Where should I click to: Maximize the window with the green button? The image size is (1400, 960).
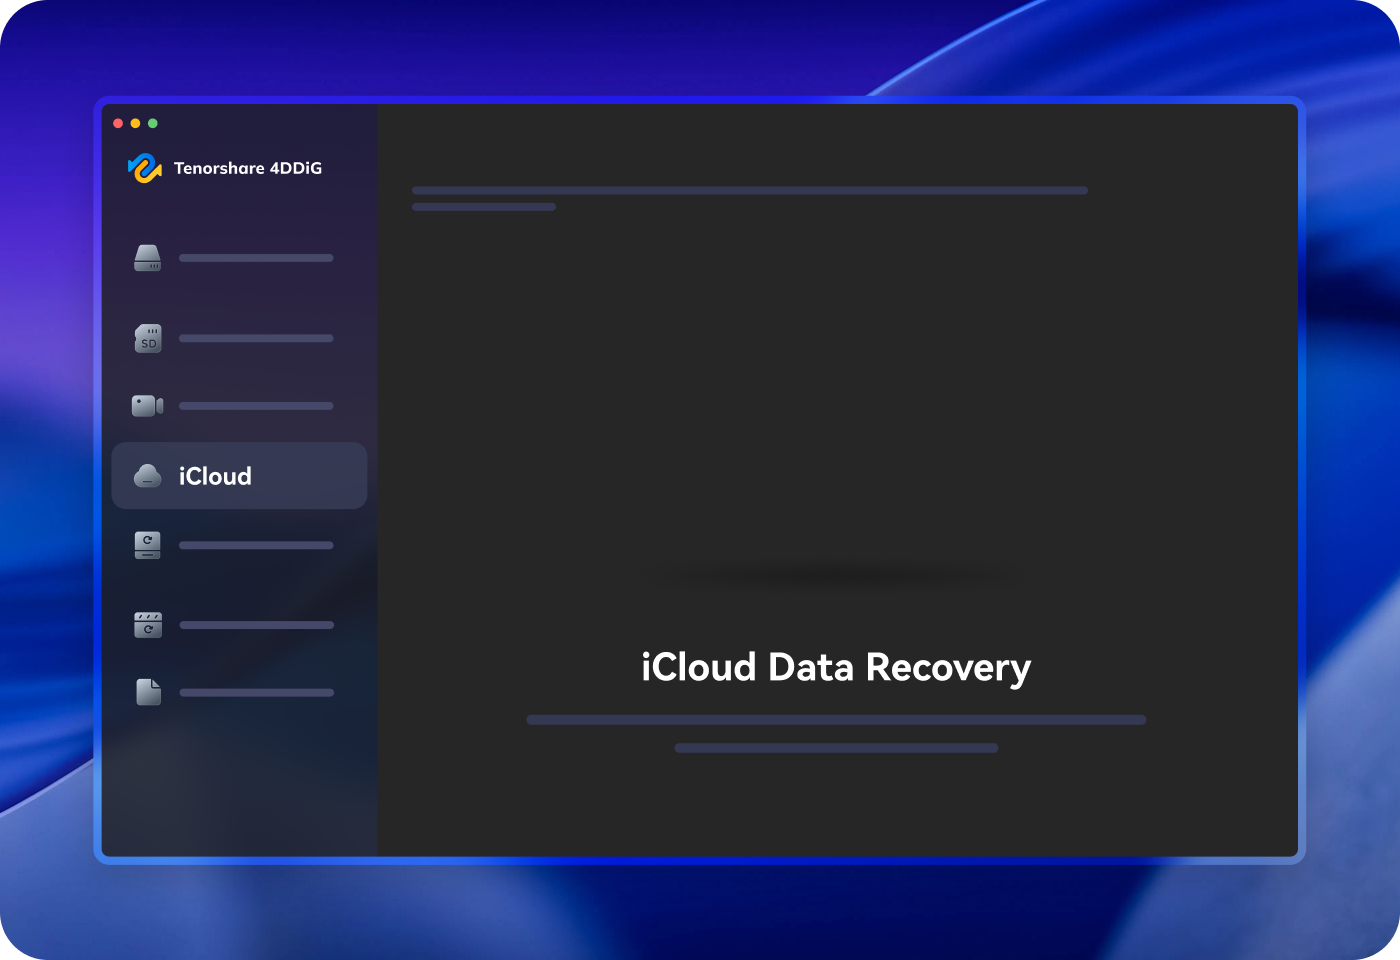(x=153, y=124)
